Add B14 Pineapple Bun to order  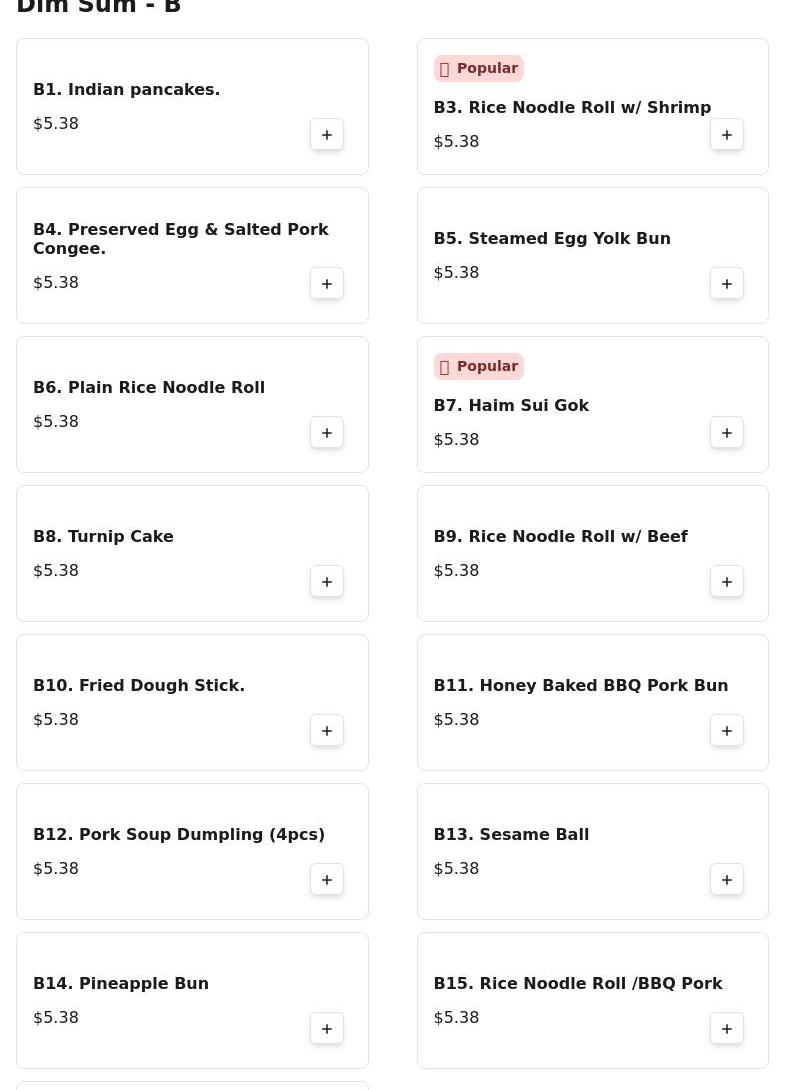click(x=327, y=1029)
